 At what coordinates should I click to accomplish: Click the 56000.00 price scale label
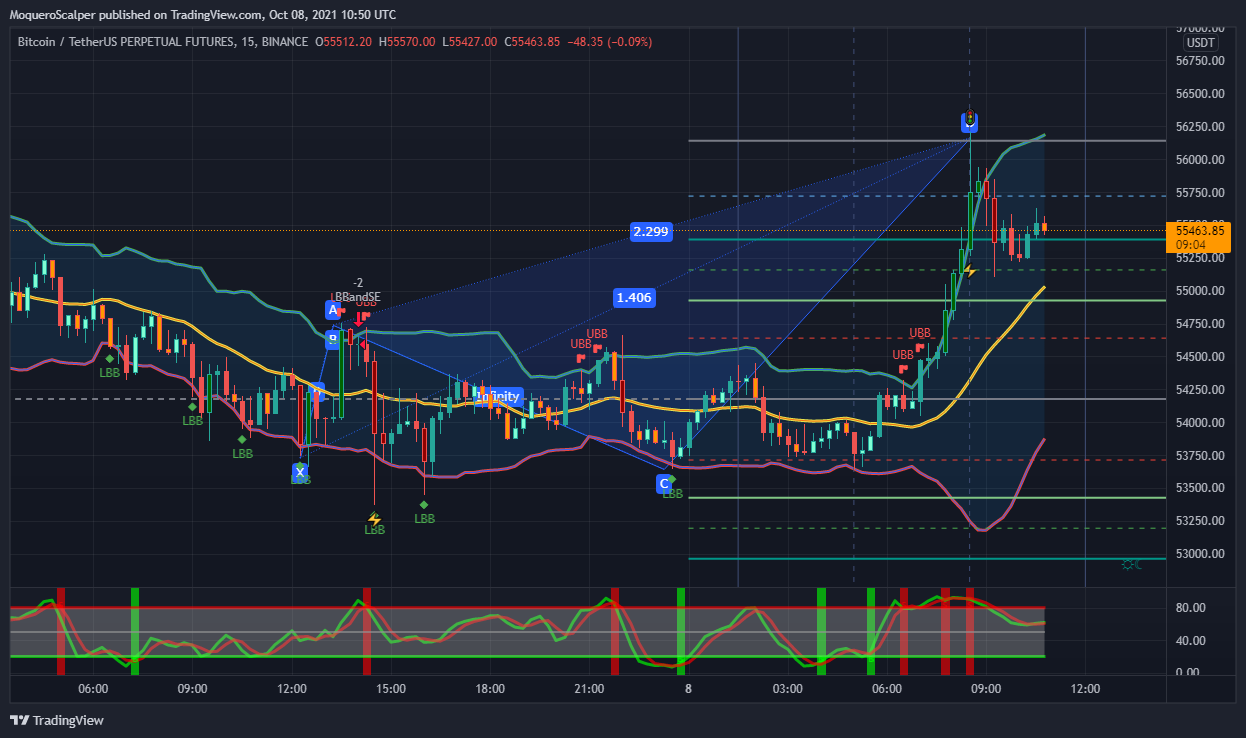(x=1200, y=160)
